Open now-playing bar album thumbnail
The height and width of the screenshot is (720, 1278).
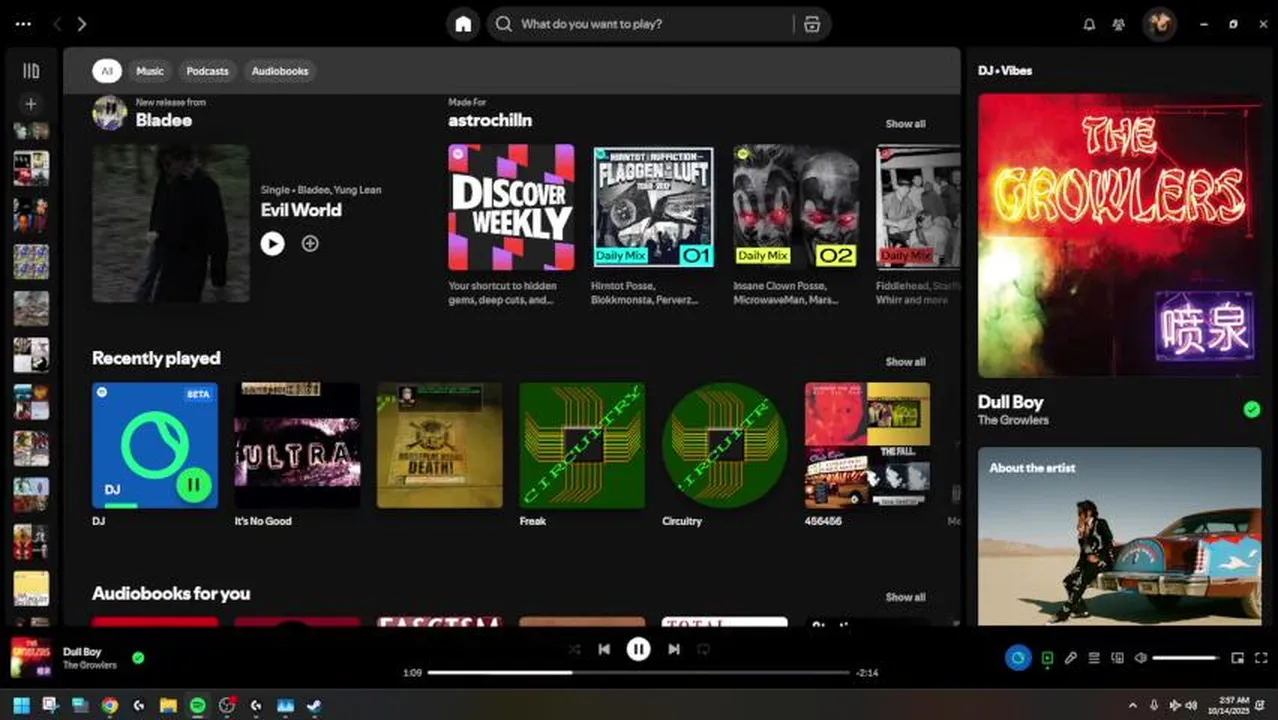pyautogui.click(x=31, y=658)
